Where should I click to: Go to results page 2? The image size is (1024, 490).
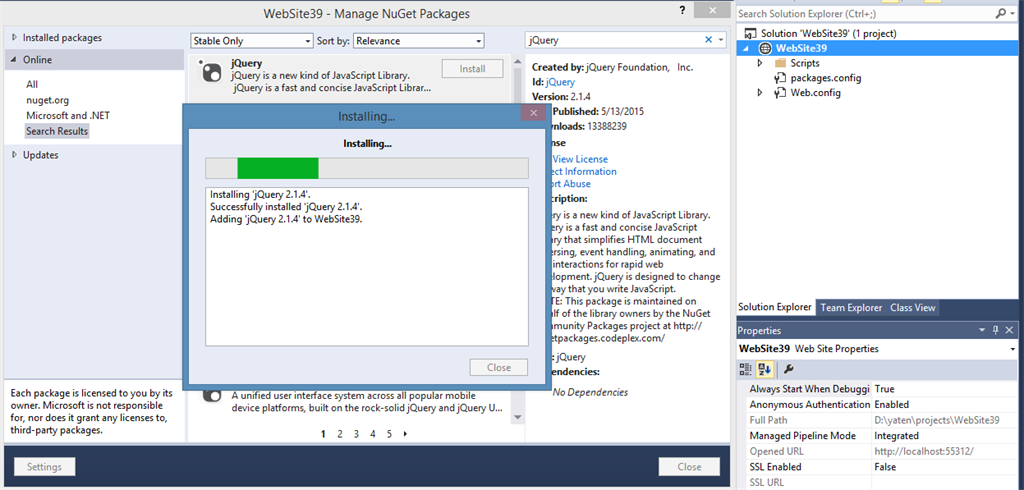(x=340, y=434)
